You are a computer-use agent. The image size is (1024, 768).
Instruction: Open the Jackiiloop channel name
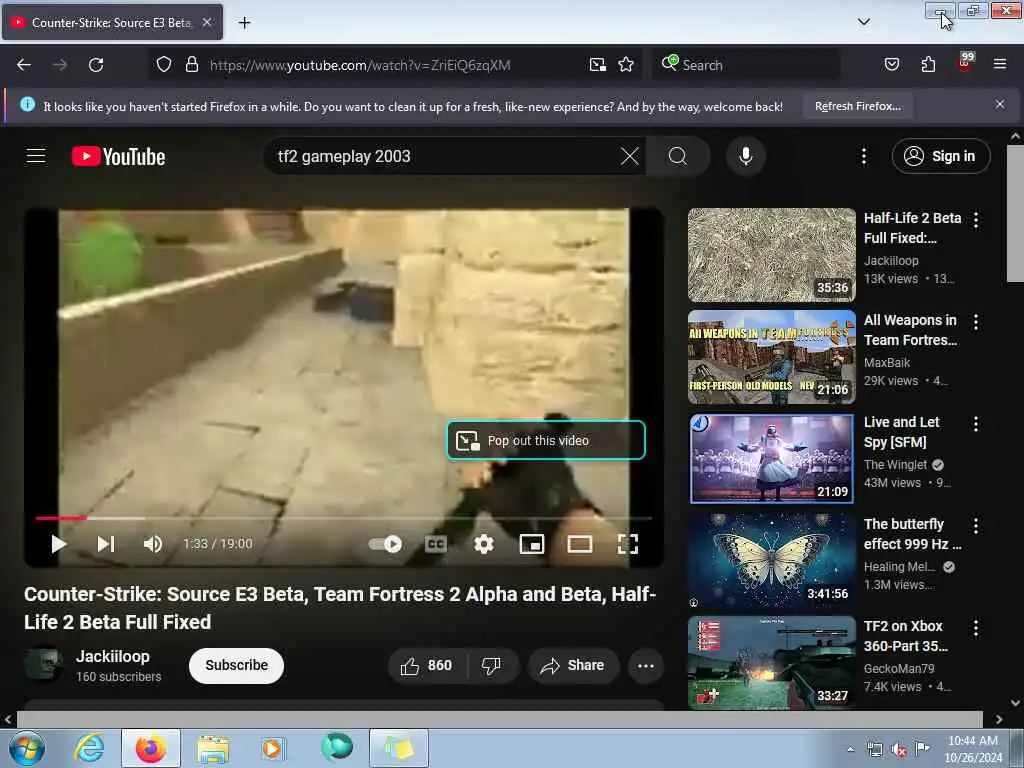pos(112,656)
